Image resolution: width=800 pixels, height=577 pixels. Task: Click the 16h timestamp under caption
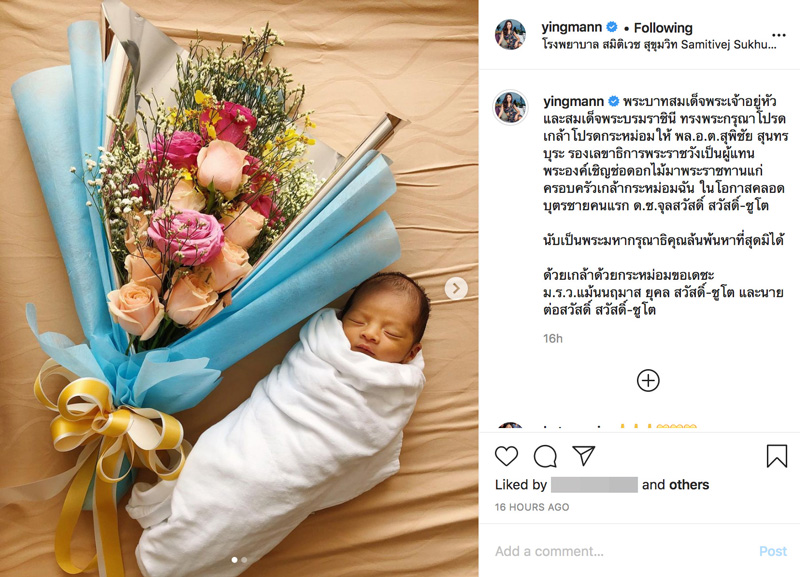553,338
